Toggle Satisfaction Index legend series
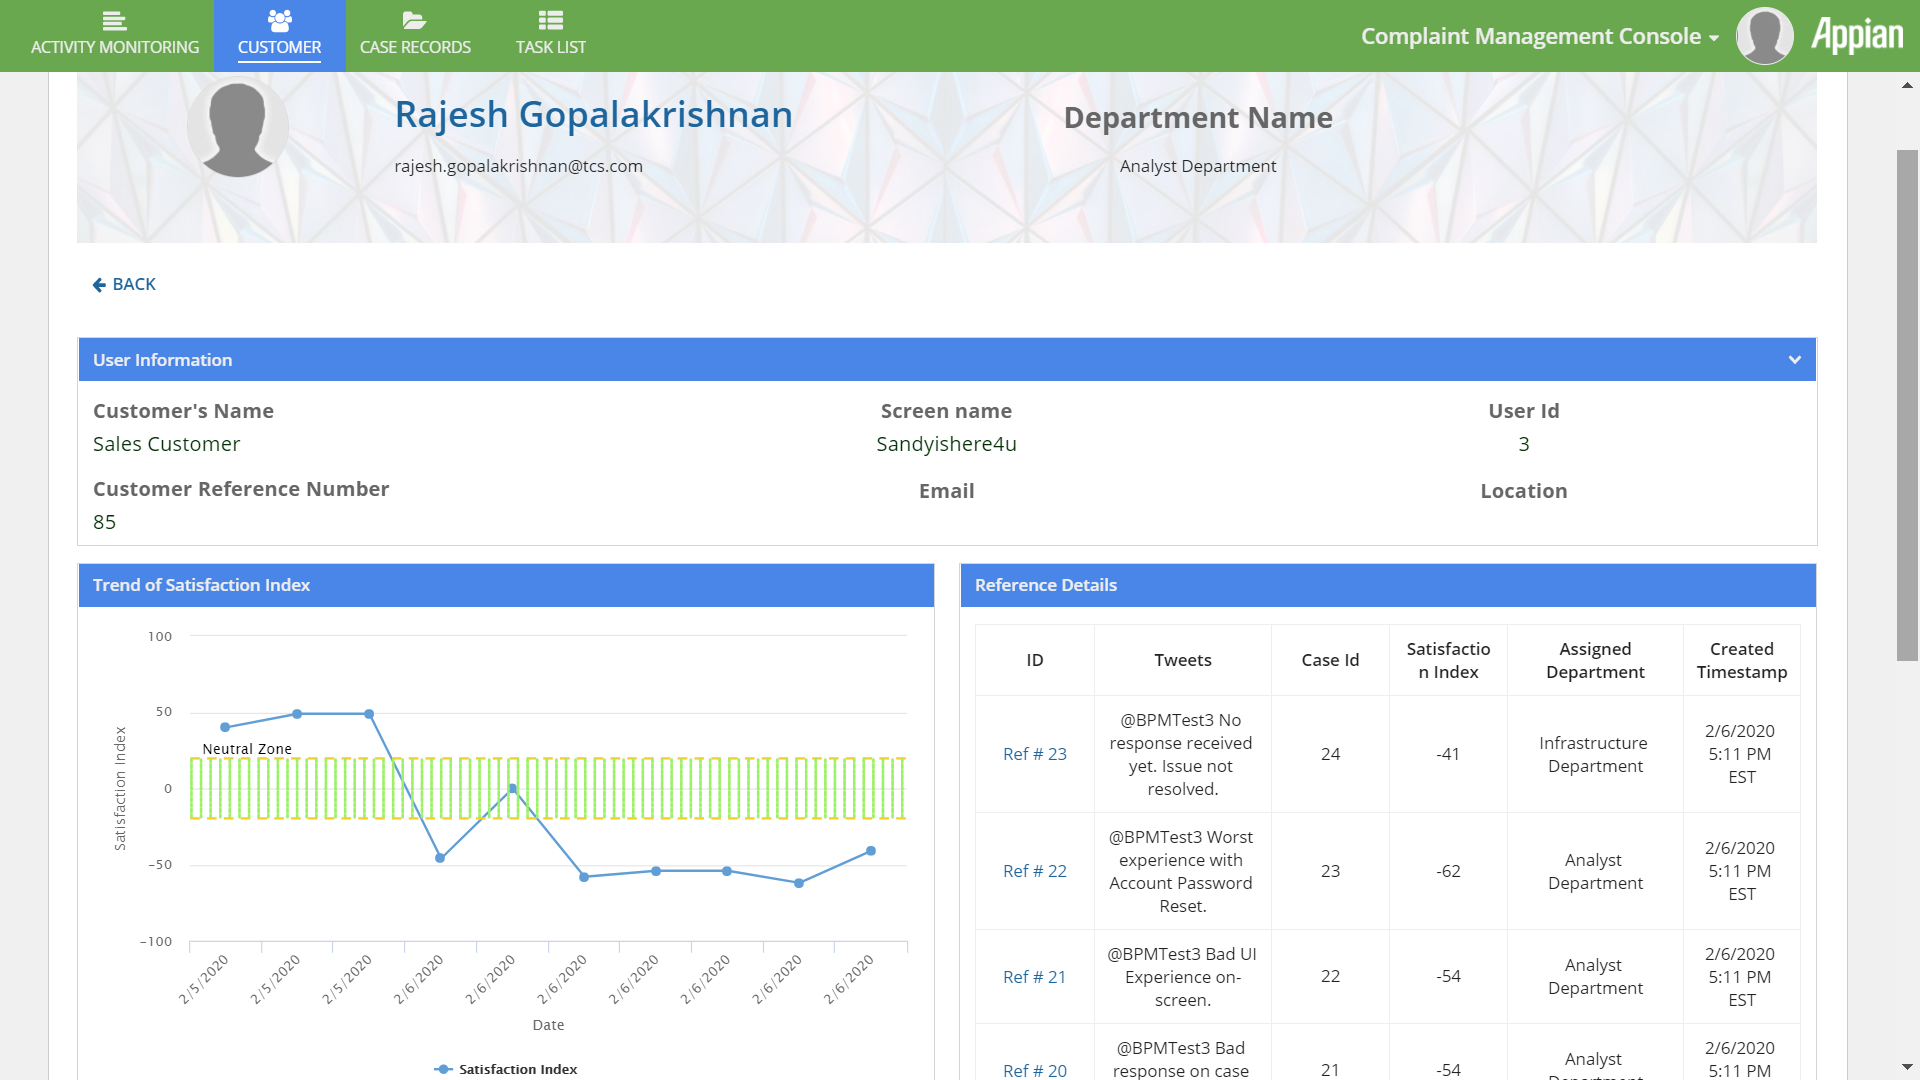The image size is (1920, 1080). [x=507, y=1069]
